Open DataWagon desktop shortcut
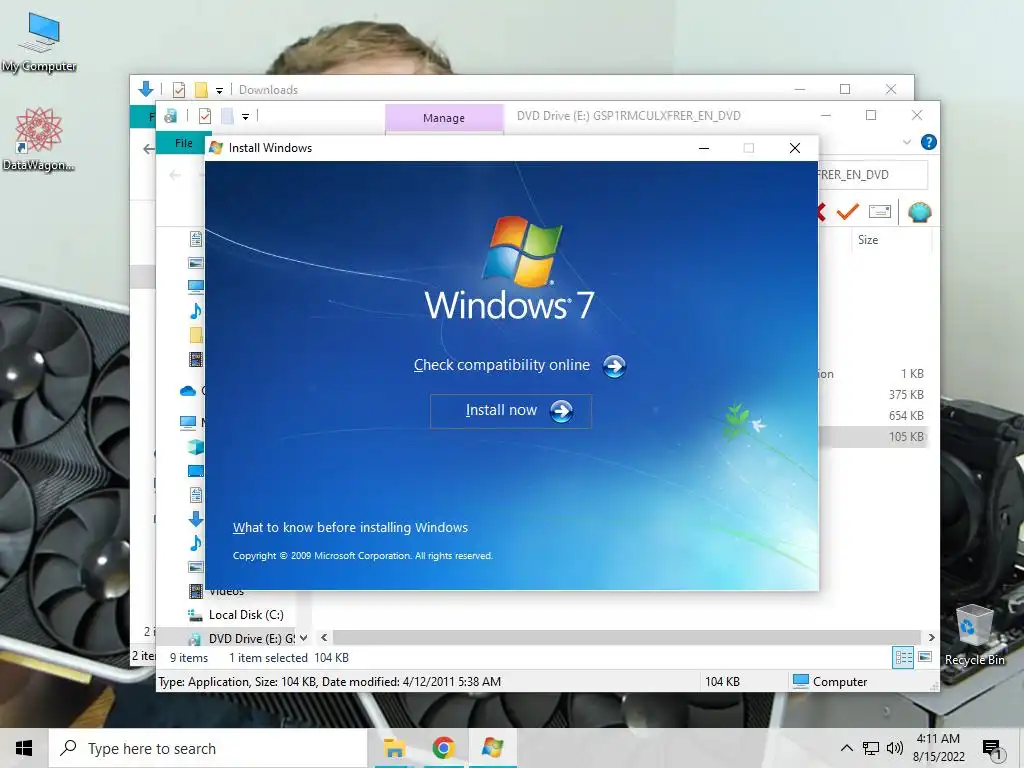 (38, 140)
